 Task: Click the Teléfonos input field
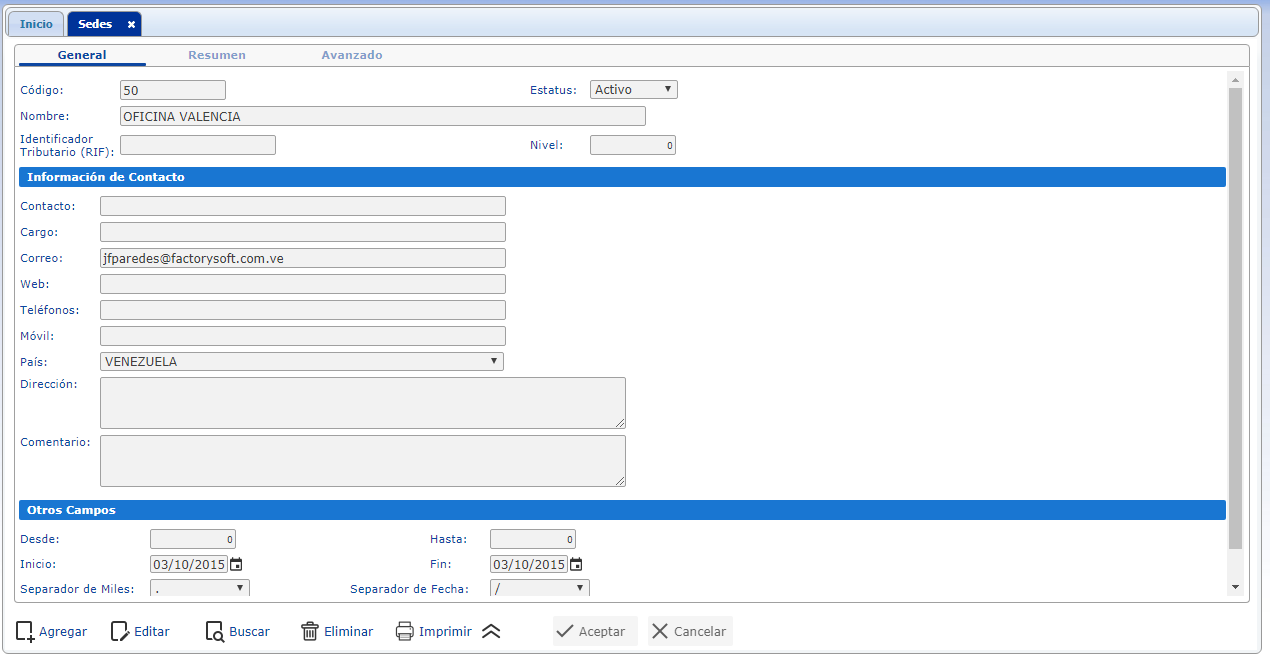point(303,310)
